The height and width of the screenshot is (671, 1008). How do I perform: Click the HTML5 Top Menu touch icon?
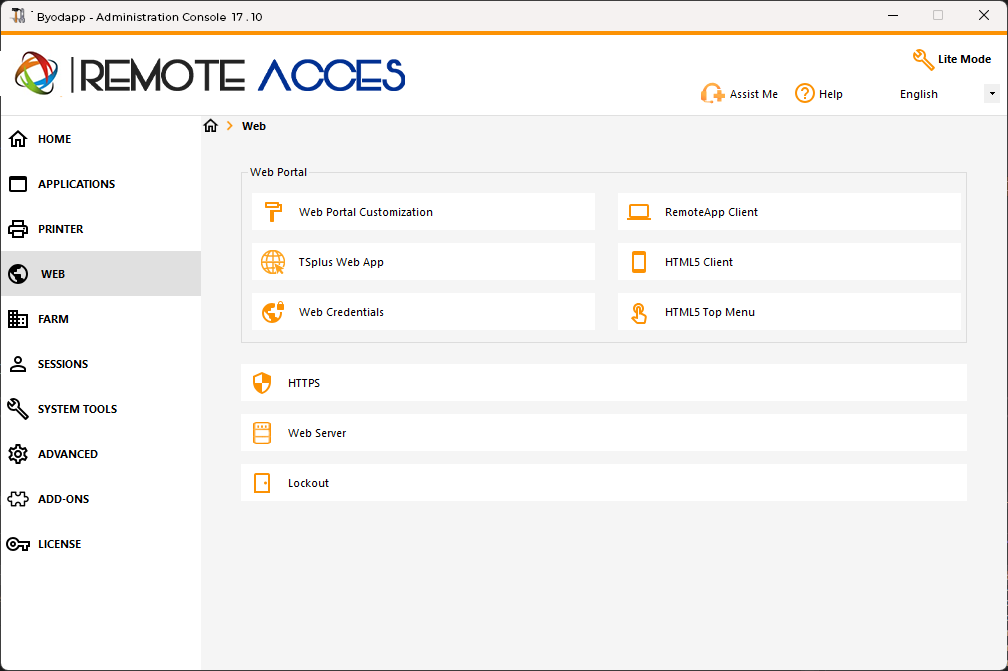639,313
